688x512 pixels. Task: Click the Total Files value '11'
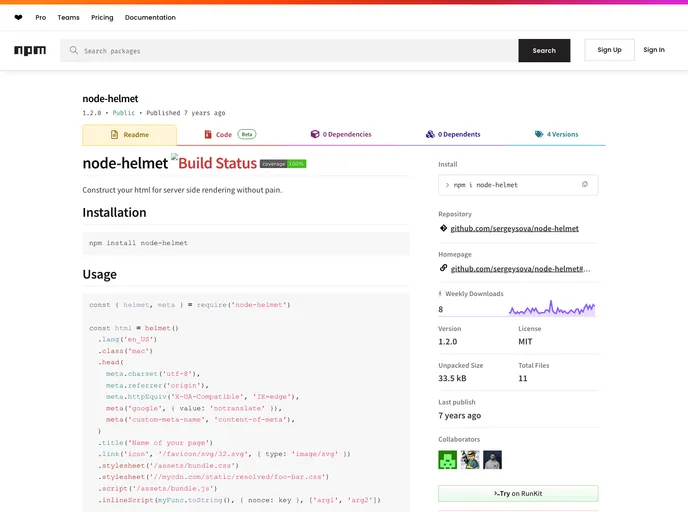point(523,378)
